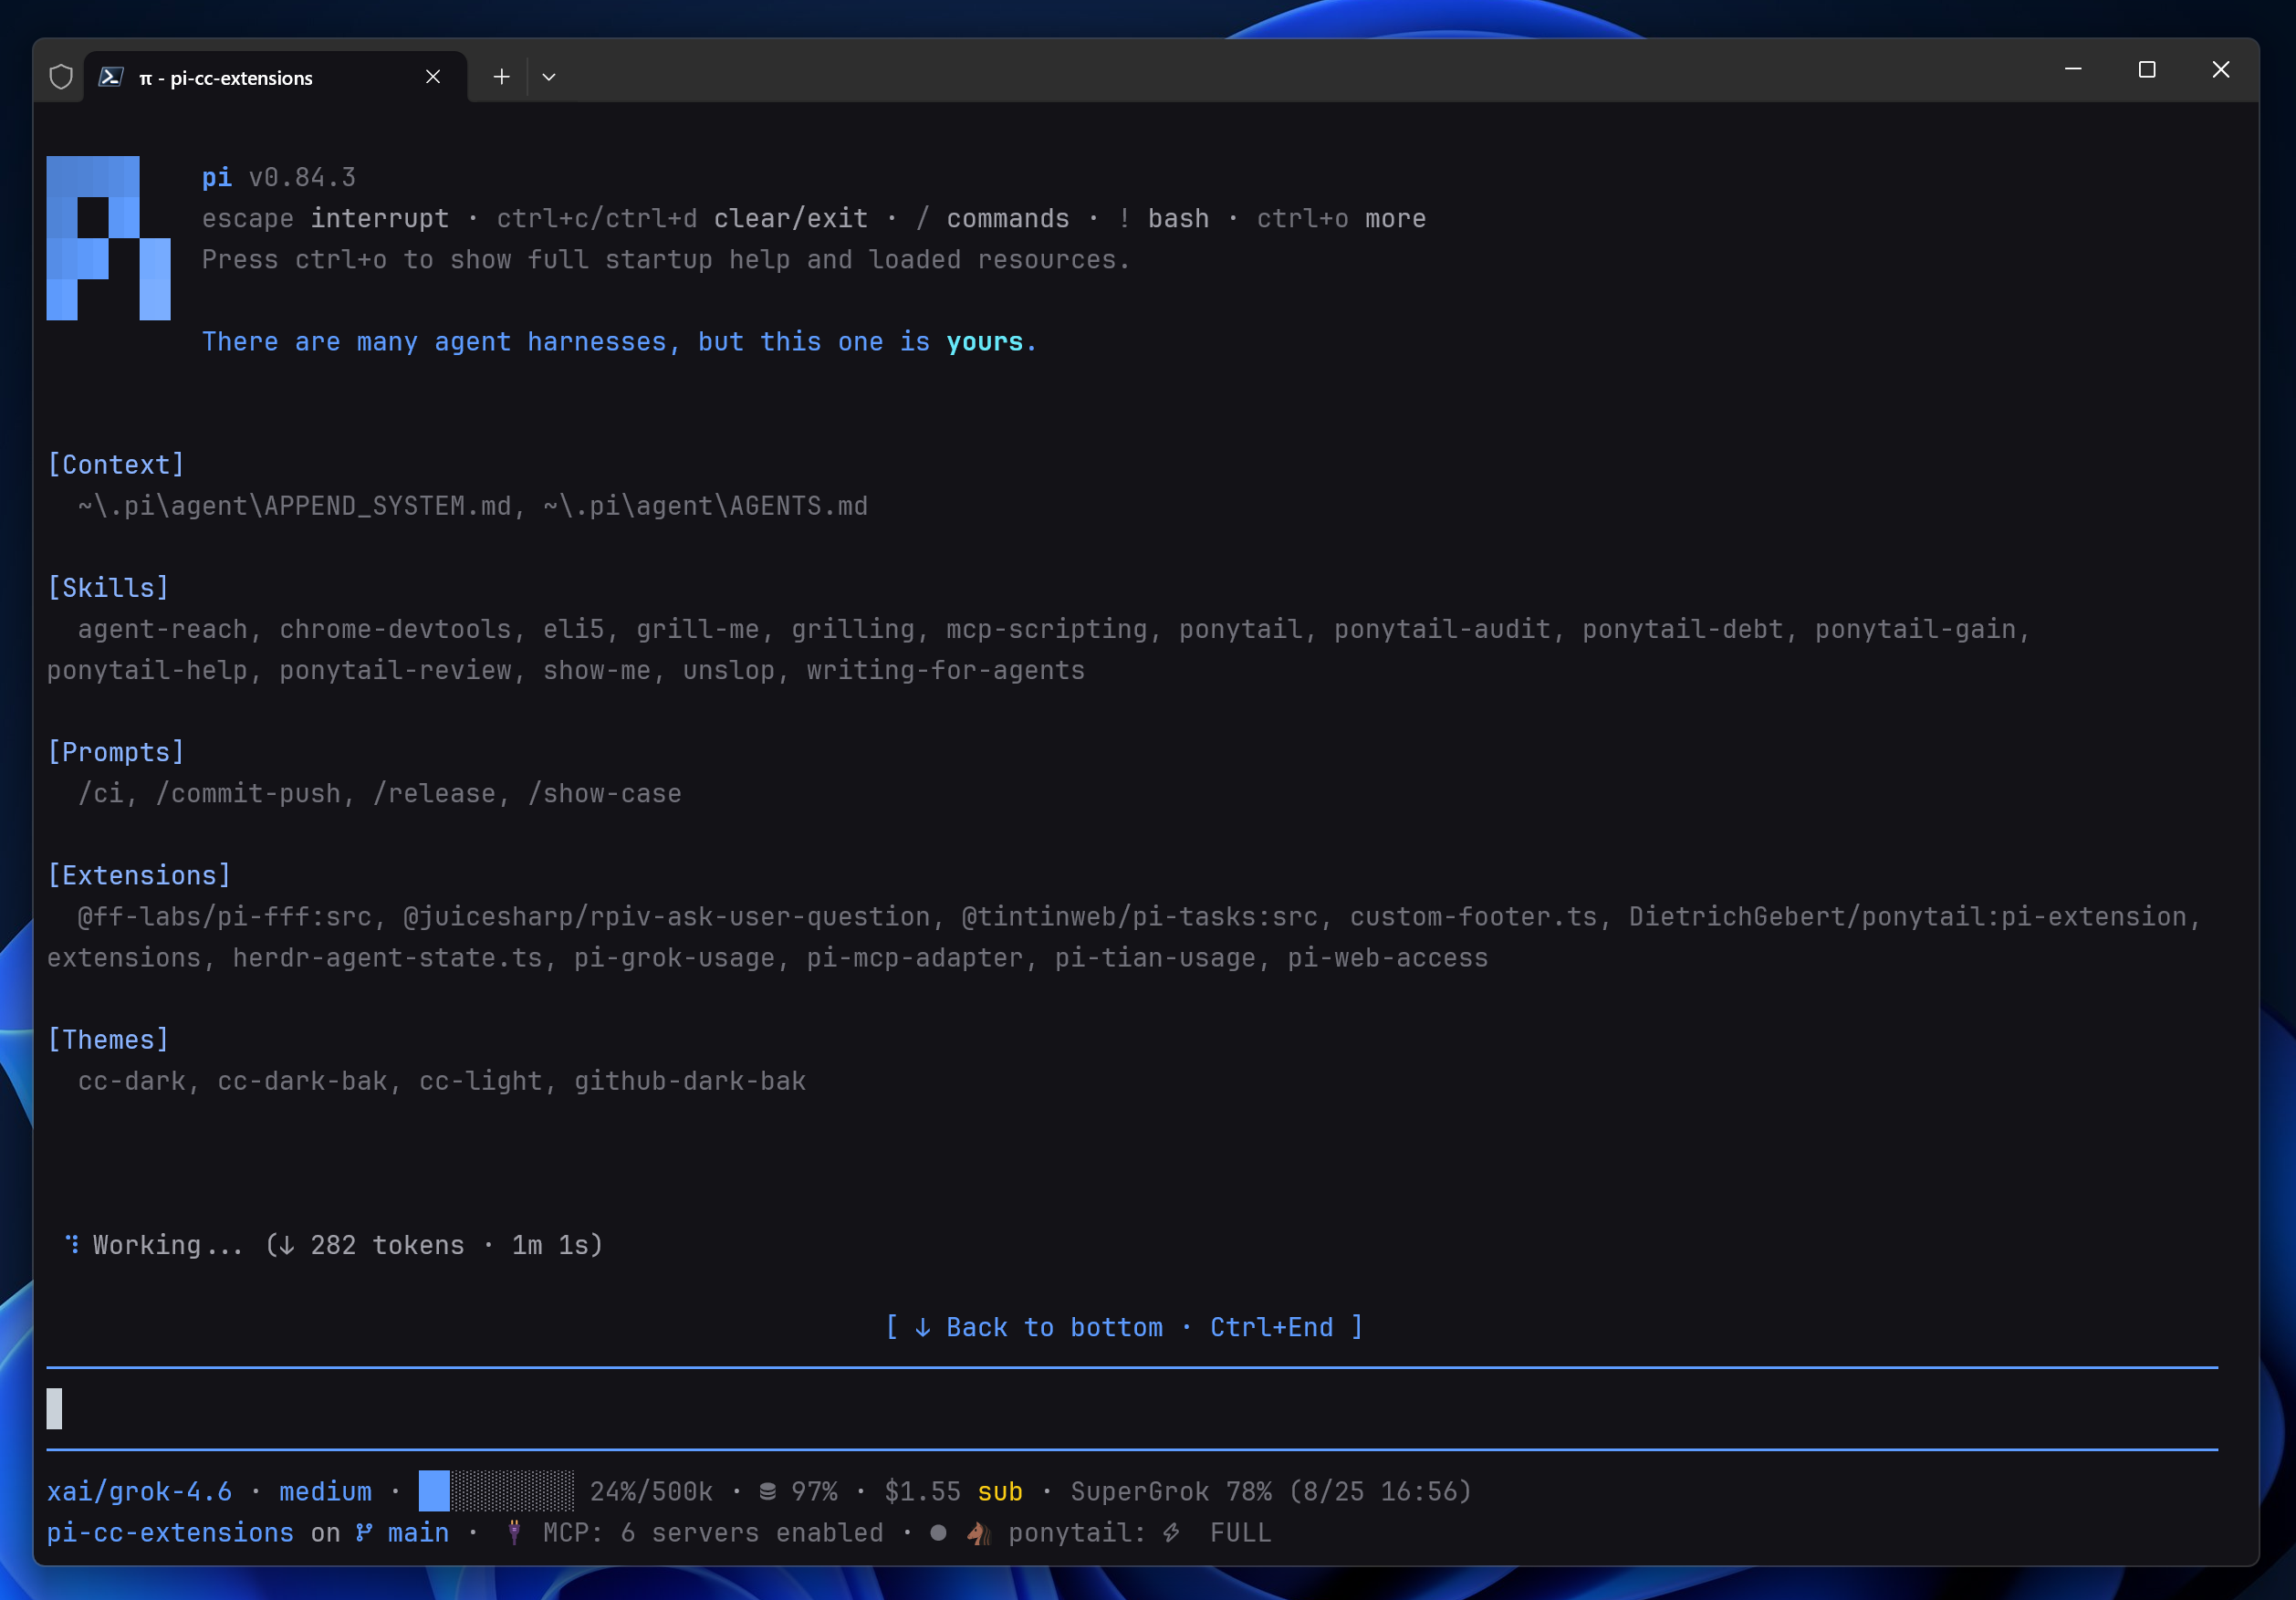Click the pi pixel logo

108,238
